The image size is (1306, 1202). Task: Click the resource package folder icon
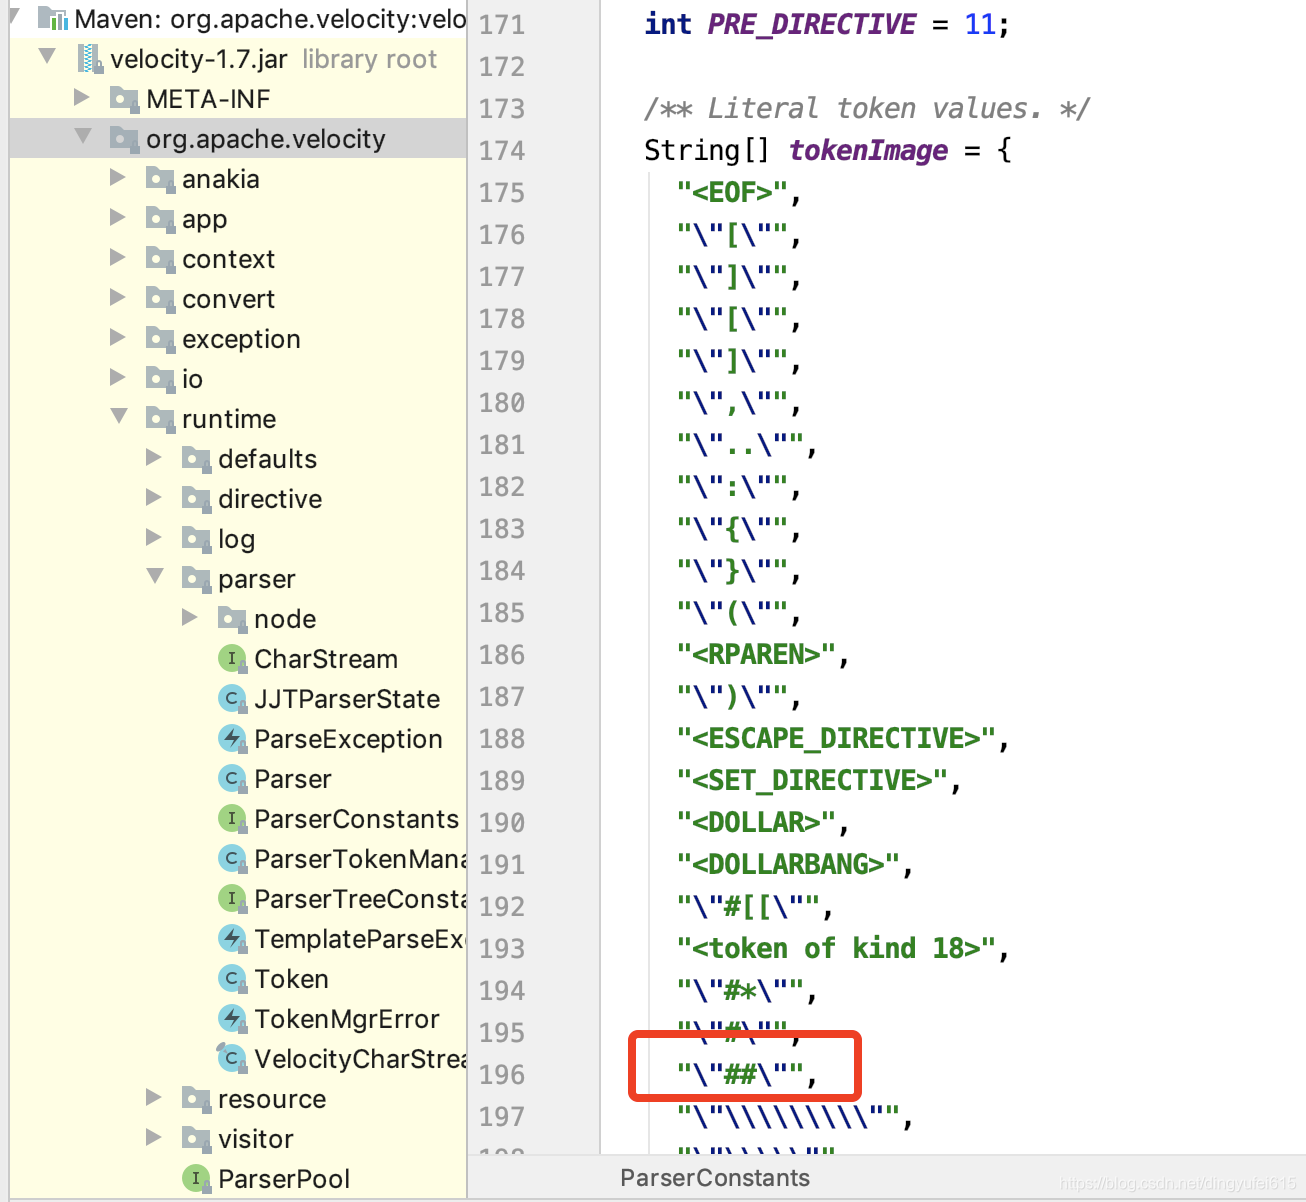(196, 1099)
